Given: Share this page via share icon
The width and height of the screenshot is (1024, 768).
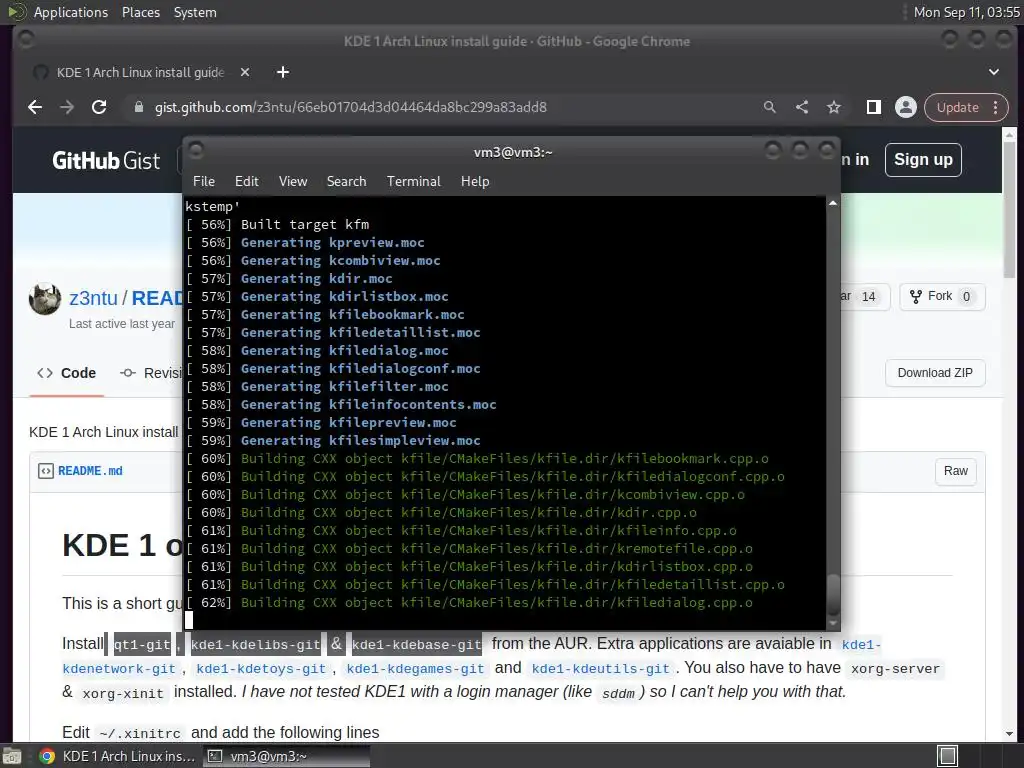Looking at the screenshot, I should [802, 107].
